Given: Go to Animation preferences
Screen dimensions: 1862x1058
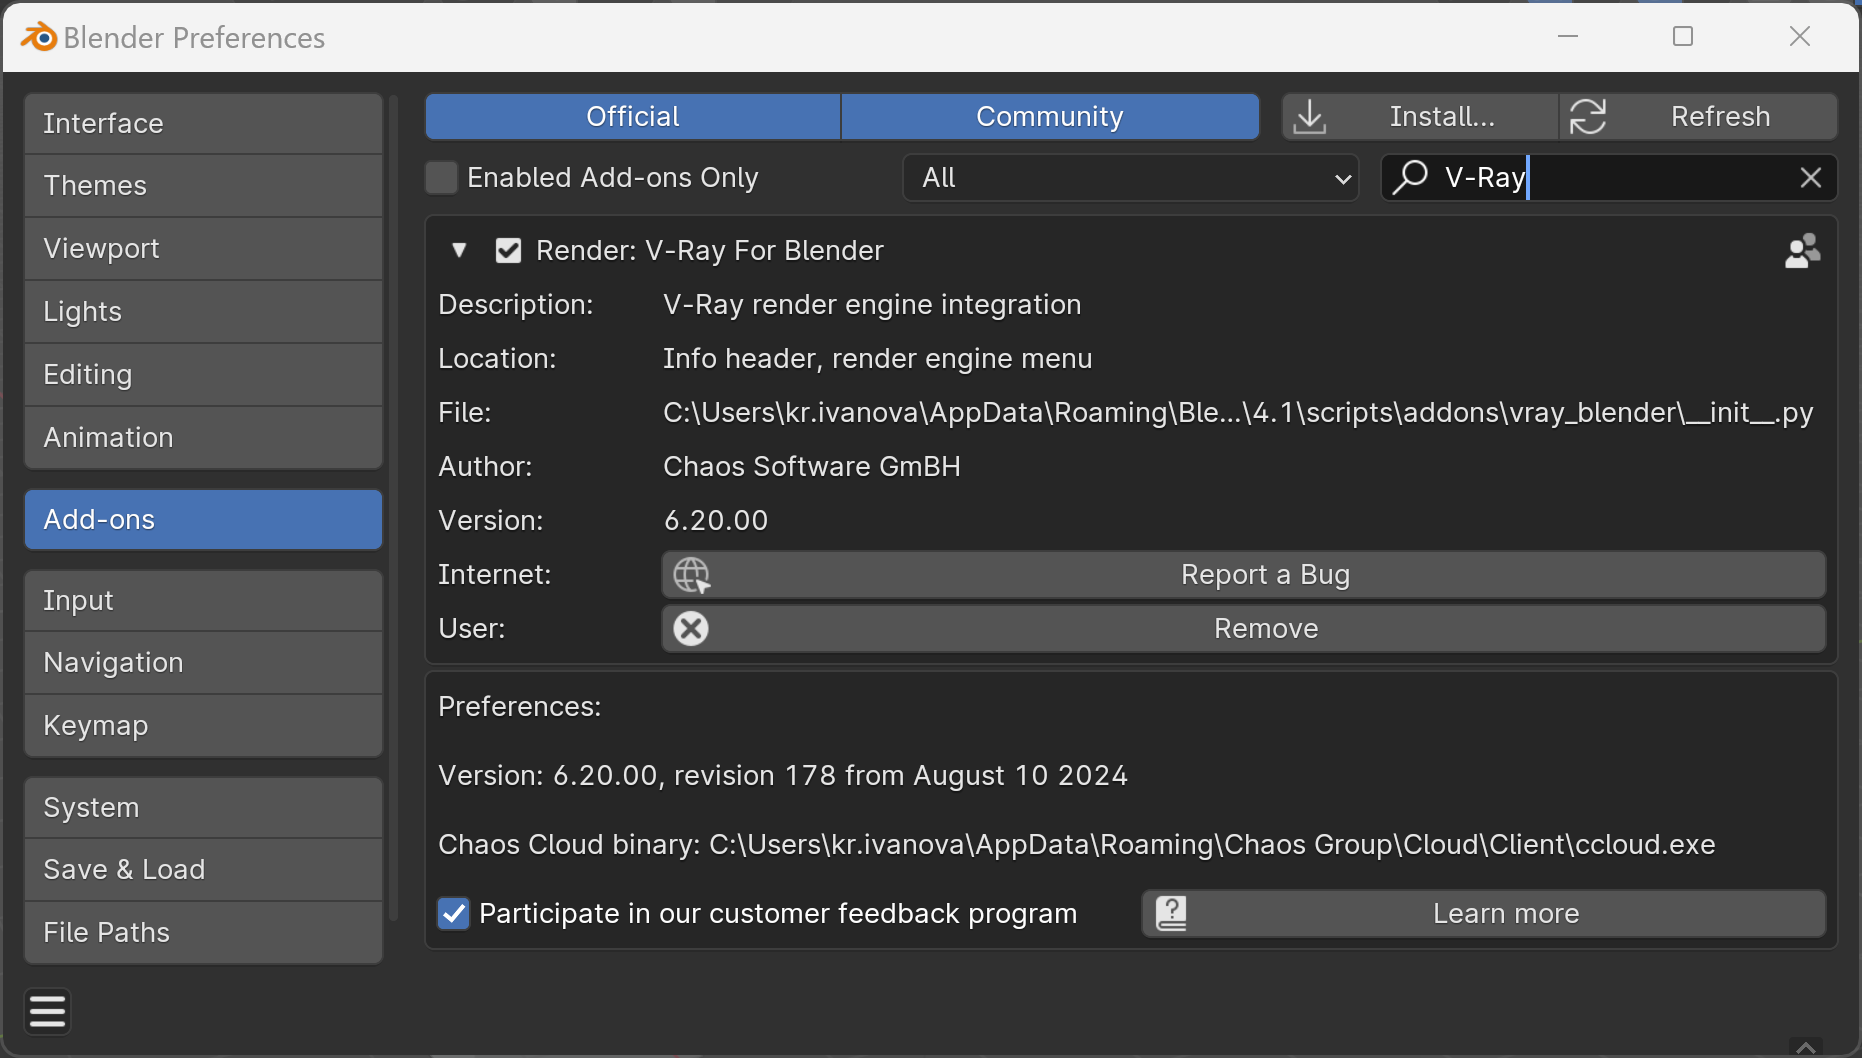Looking at the screenshot, I should click(x=204, y=438).
